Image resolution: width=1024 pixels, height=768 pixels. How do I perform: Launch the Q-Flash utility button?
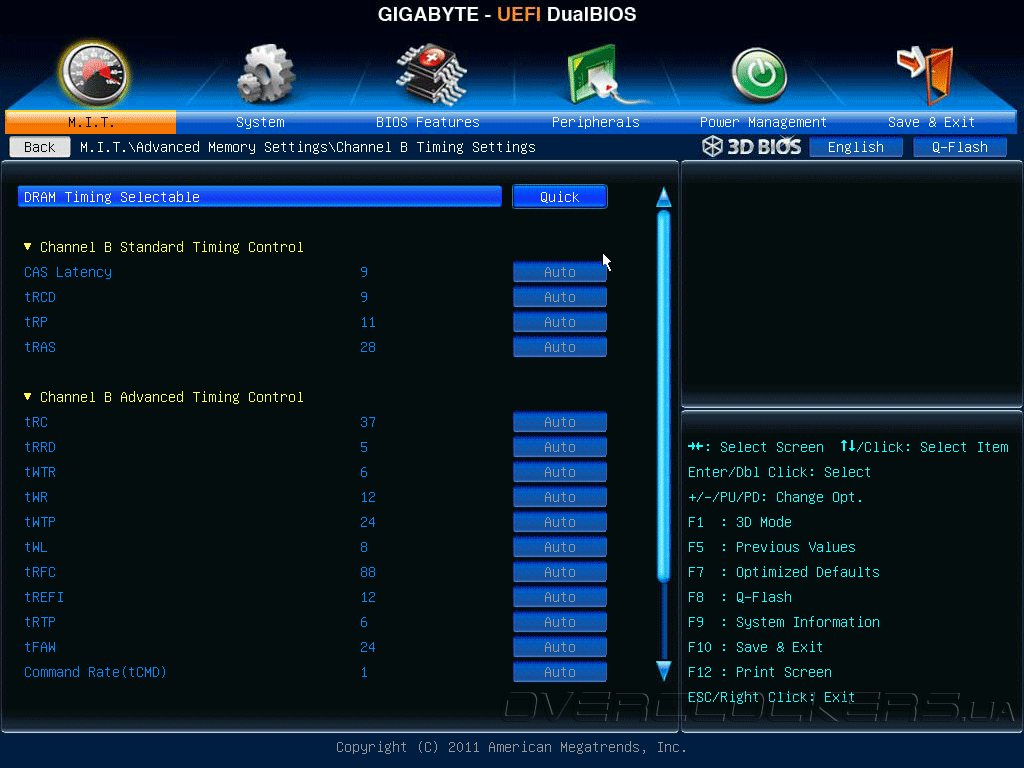959,147
